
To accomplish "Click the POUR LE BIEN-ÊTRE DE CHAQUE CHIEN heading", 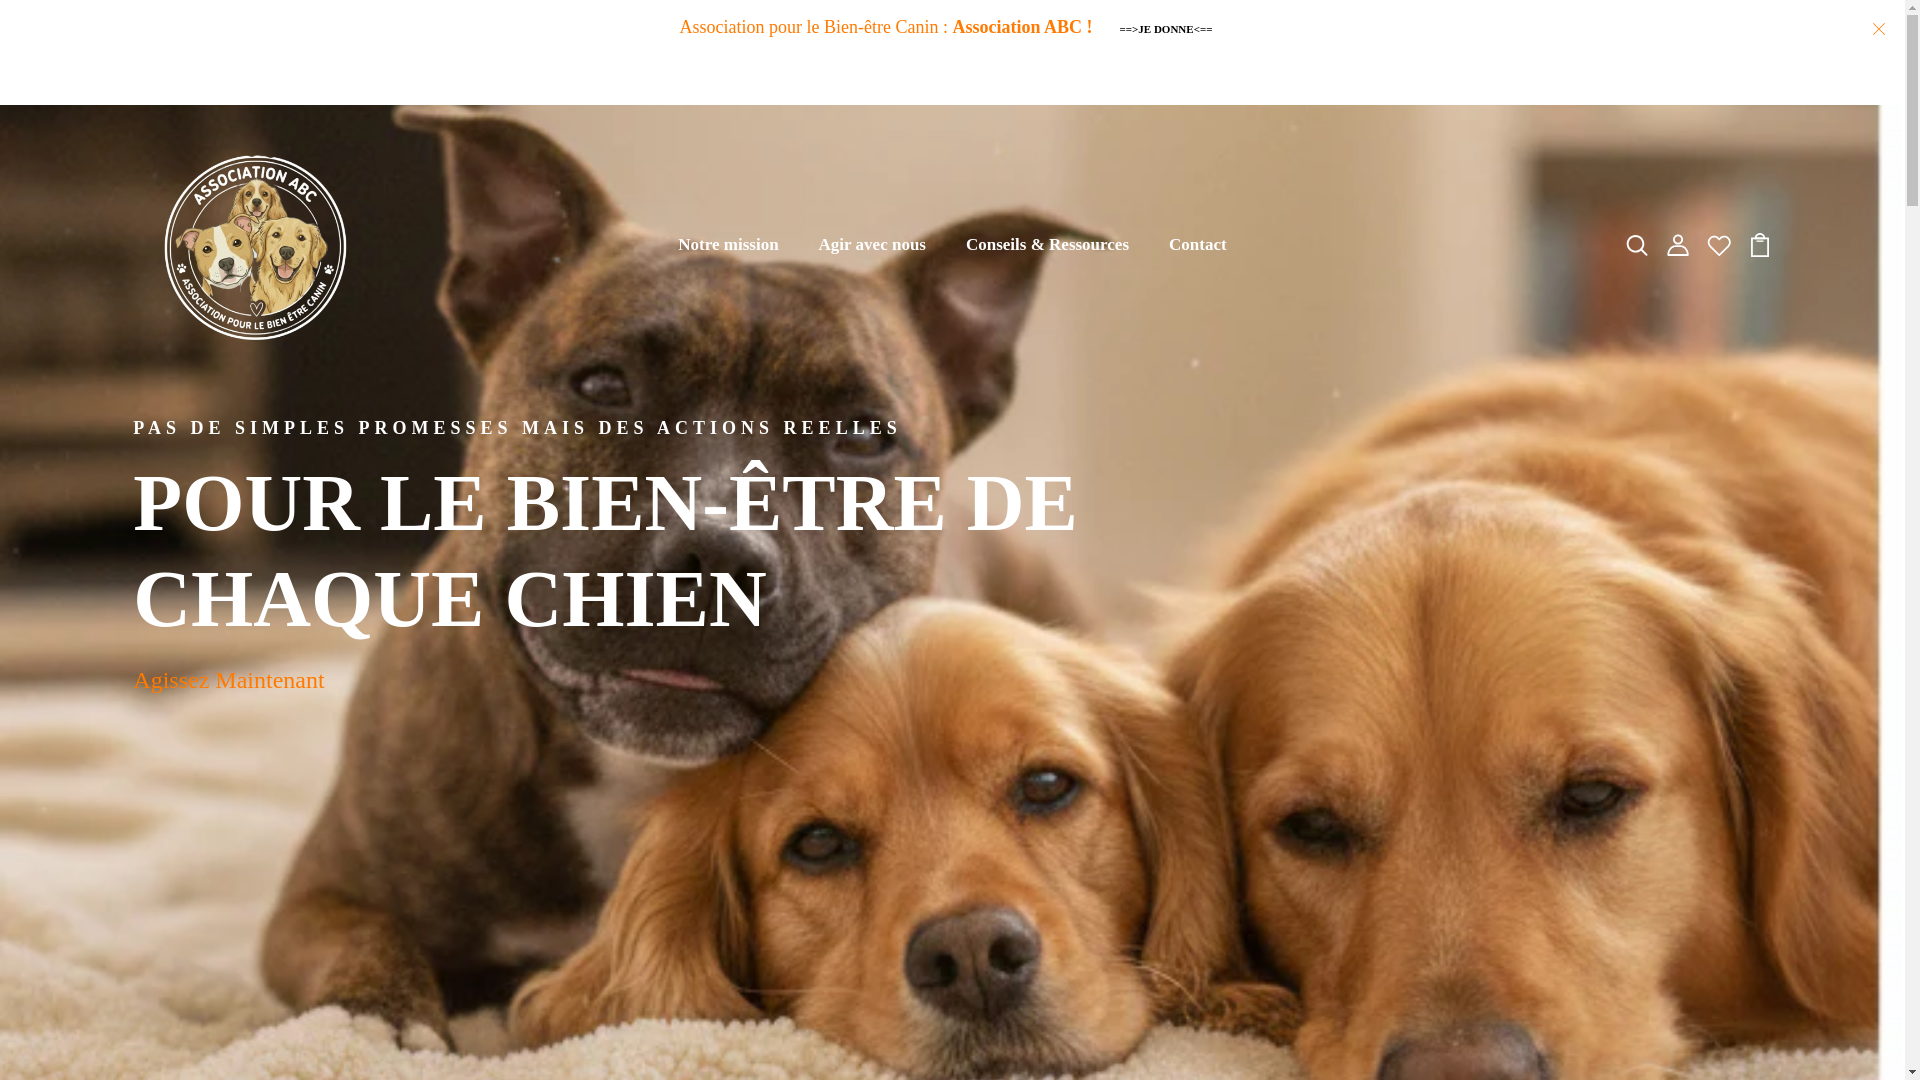I will [x=605, y=550].
